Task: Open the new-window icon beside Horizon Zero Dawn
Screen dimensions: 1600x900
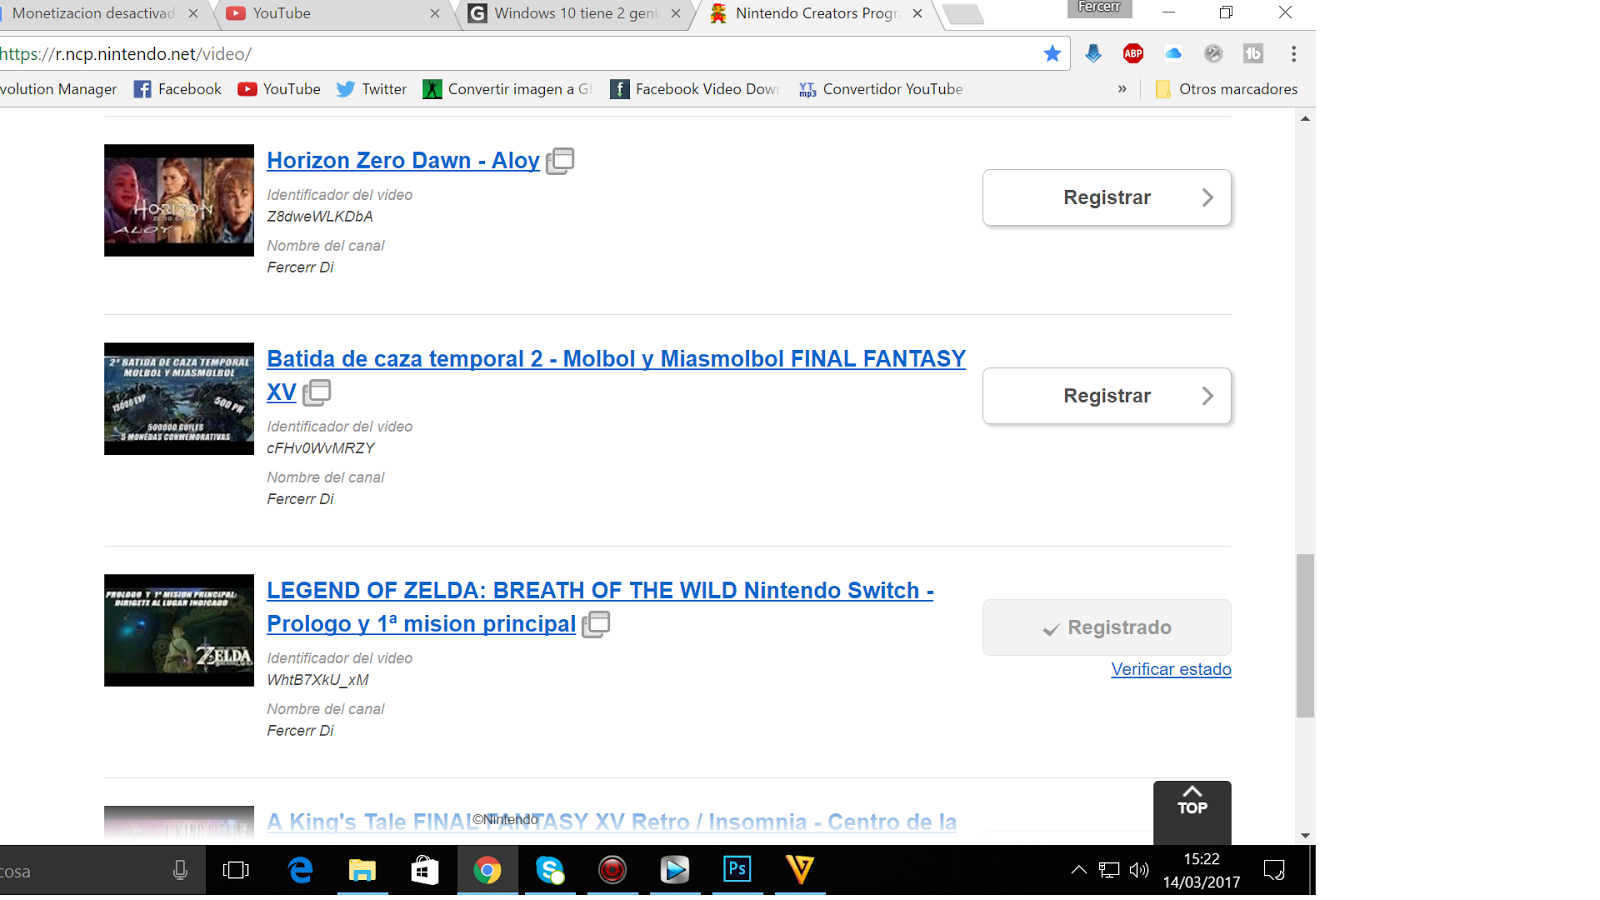Action: (x=560, y=160)
